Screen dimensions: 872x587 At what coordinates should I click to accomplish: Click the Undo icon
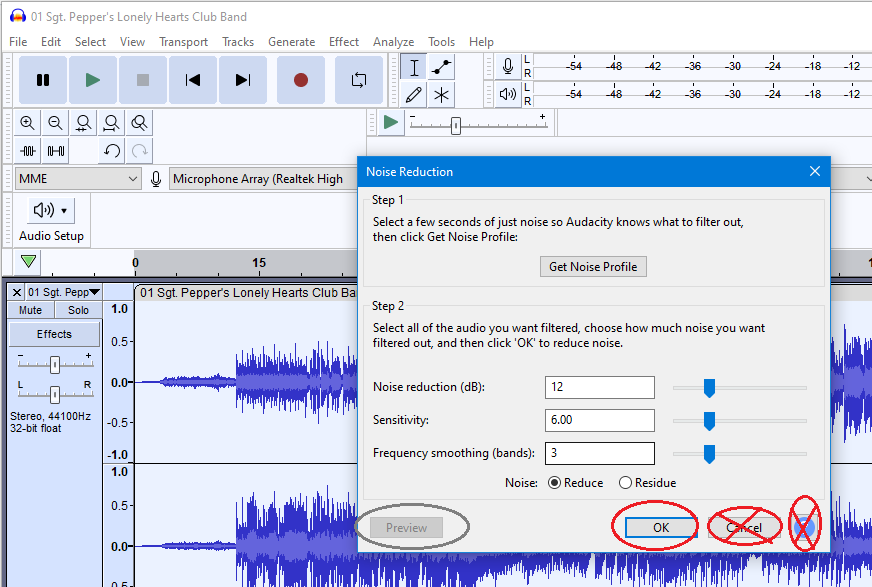[112, 150]
